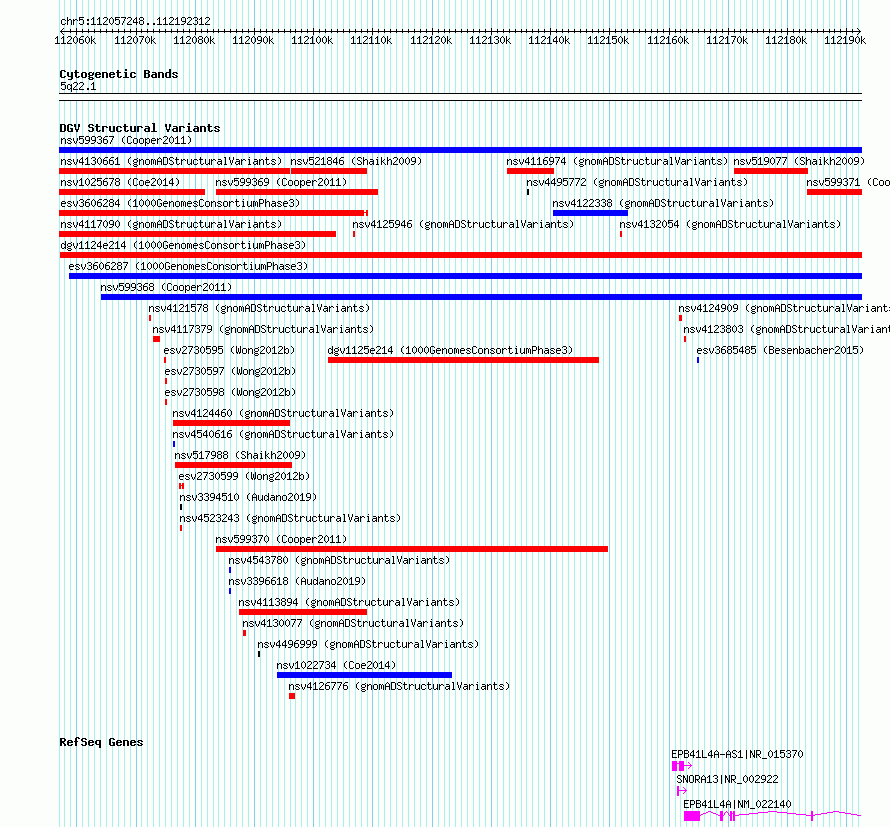
Task: Click the RefSeq Genes track title
Action: point(101,742)
